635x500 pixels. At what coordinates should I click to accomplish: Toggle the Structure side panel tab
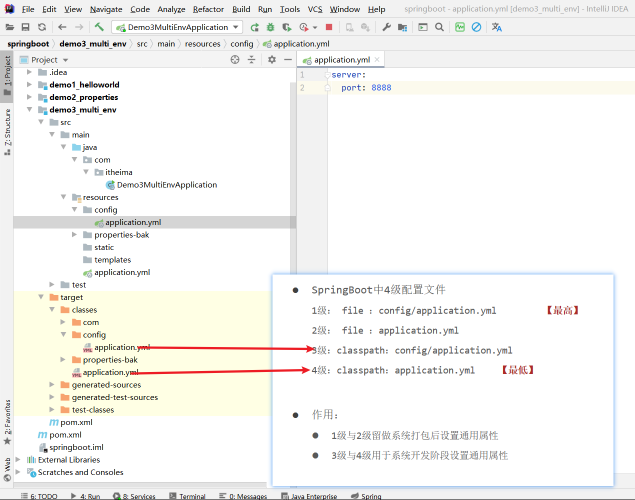7,129
